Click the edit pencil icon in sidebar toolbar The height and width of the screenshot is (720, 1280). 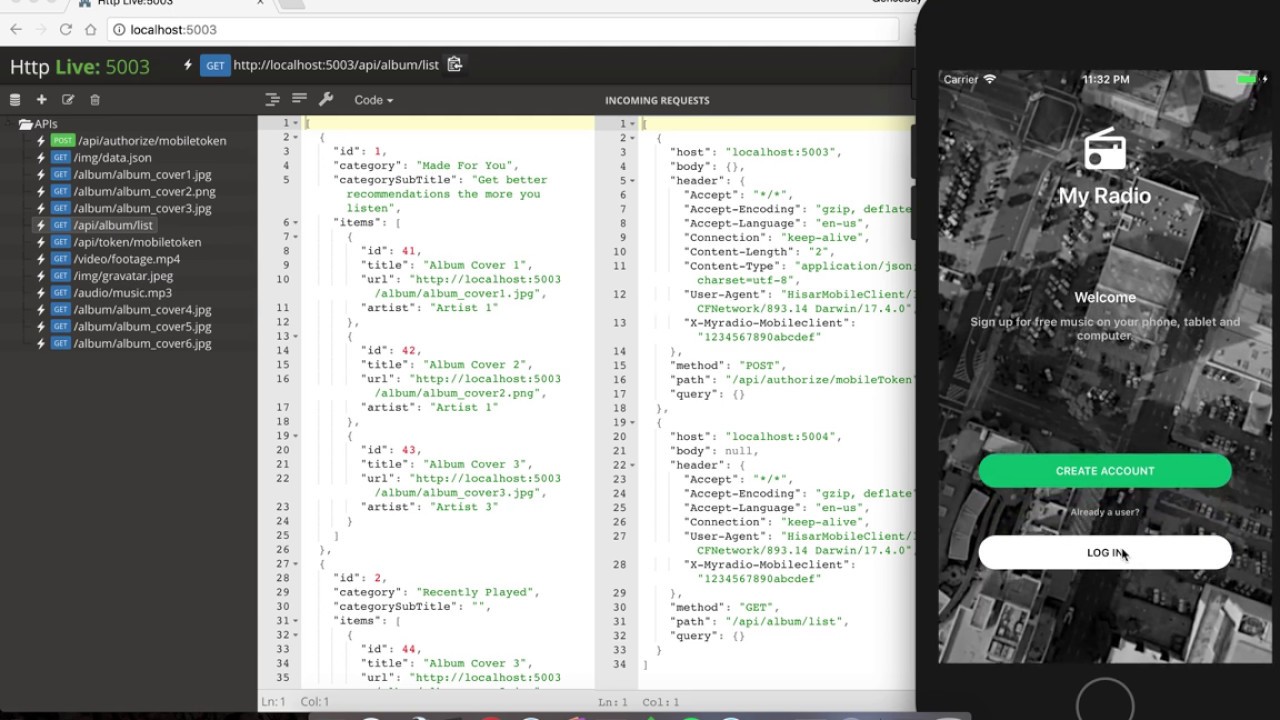pyautogui.click(x=68, y=100)
